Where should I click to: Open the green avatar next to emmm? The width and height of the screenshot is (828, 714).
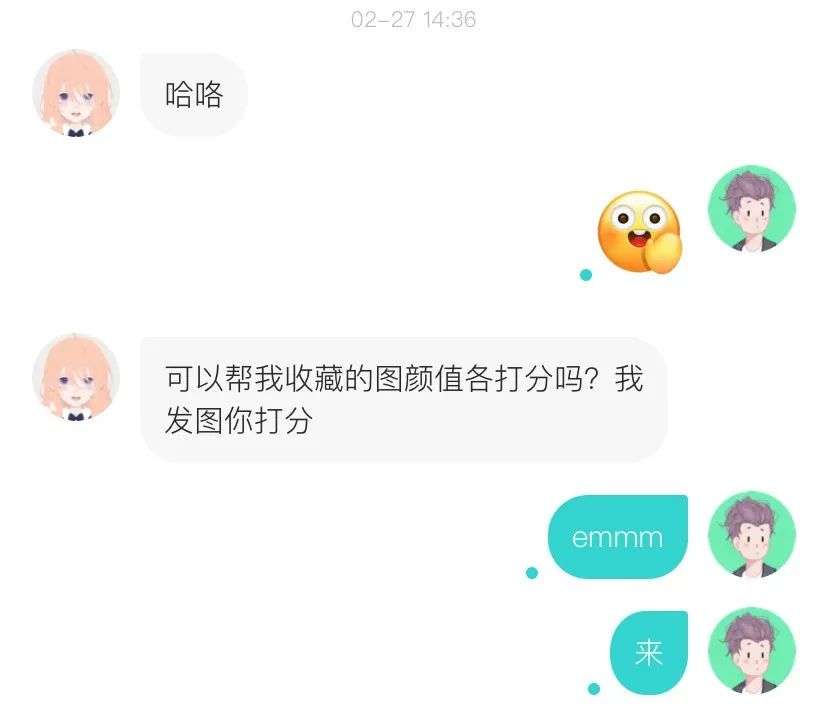point(752,534)
